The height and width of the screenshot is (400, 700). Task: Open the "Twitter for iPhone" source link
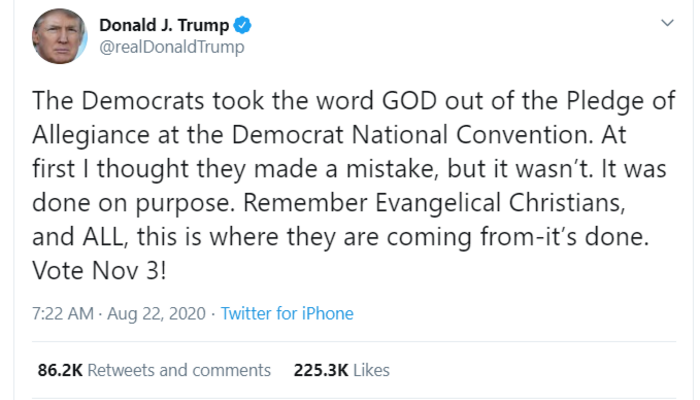pyautogui.click(x=287, y=313)
